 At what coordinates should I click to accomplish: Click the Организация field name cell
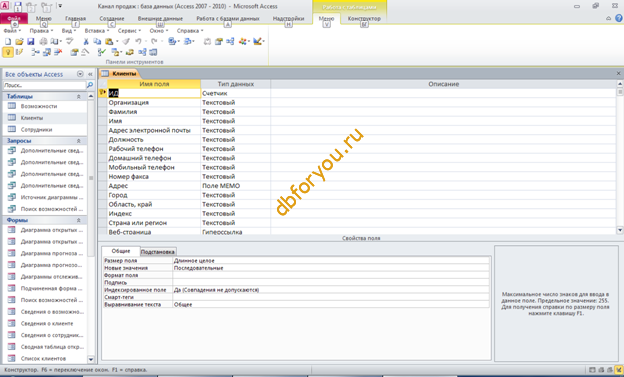pyautogui.click(x=154, y=103)
